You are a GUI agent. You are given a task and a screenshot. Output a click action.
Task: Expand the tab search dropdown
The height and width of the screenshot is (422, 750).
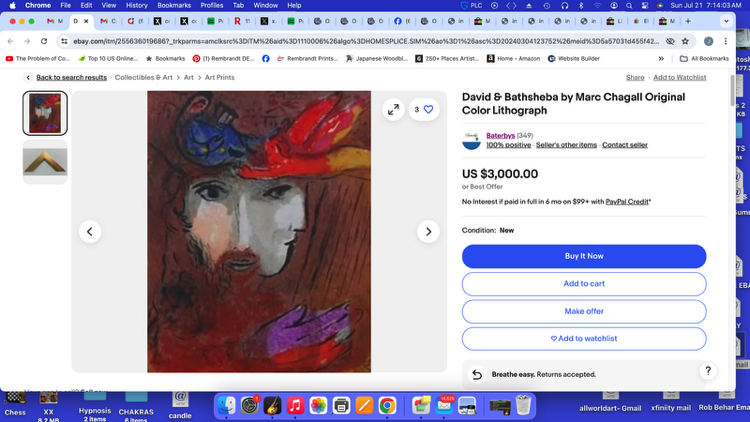(726, 21)
